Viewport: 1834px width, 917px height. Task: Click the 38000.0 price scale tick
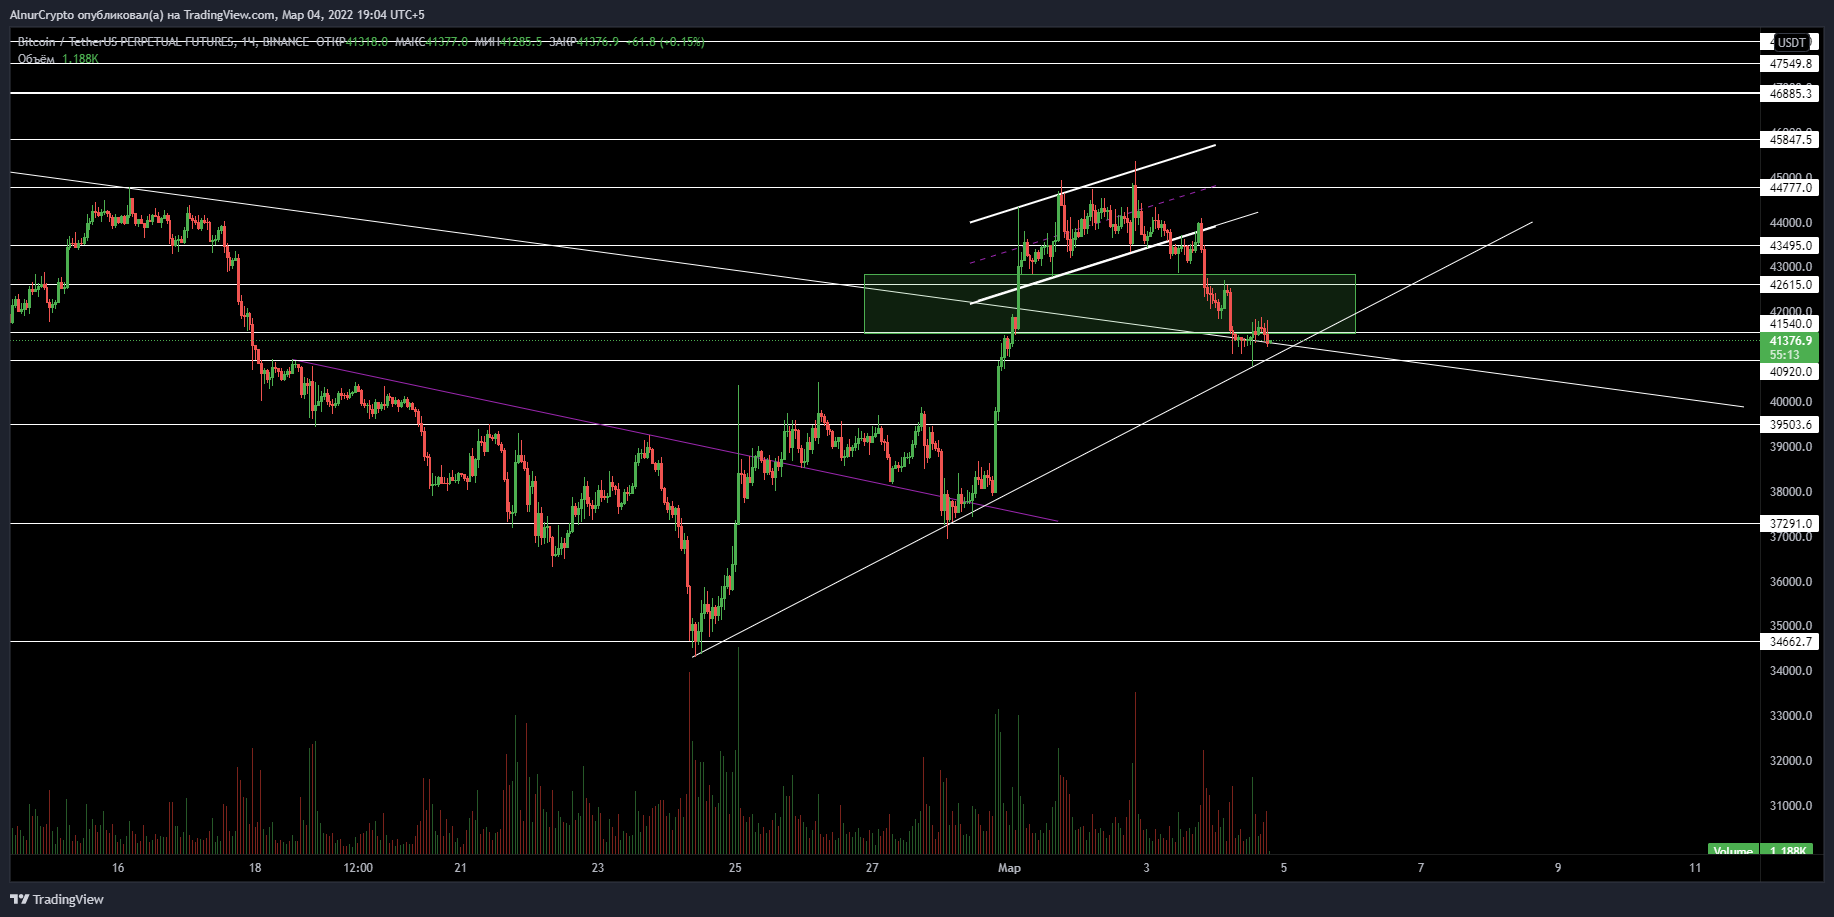point(1790,492)
